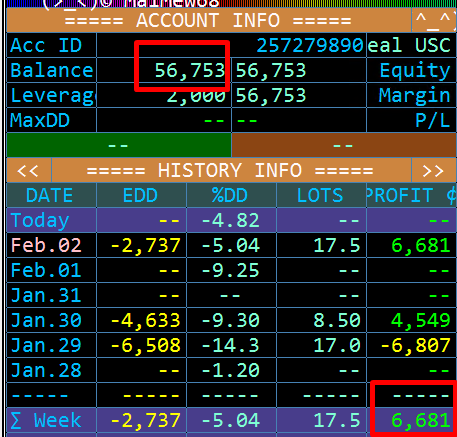This screenshot has width=457, height=437.
Task: Select the Jan.31 date row
Action: 46,295
